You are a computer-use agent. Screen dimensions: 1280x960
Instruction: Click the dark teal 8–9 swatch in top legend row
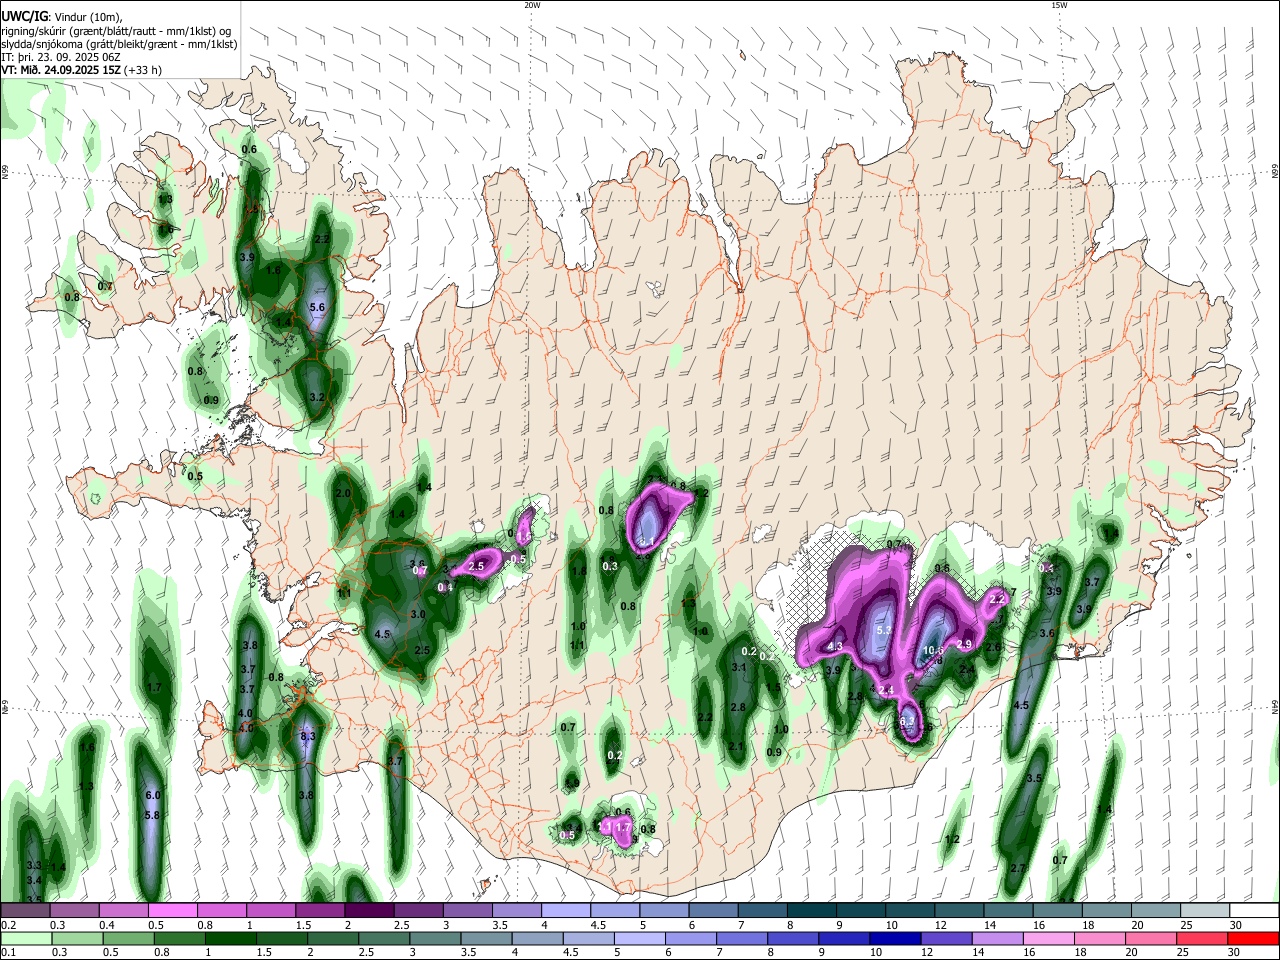813,911
